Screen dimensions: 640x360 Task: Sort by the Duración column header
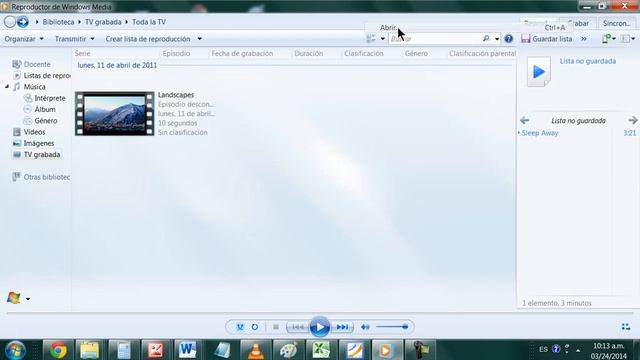pos(309,53)
